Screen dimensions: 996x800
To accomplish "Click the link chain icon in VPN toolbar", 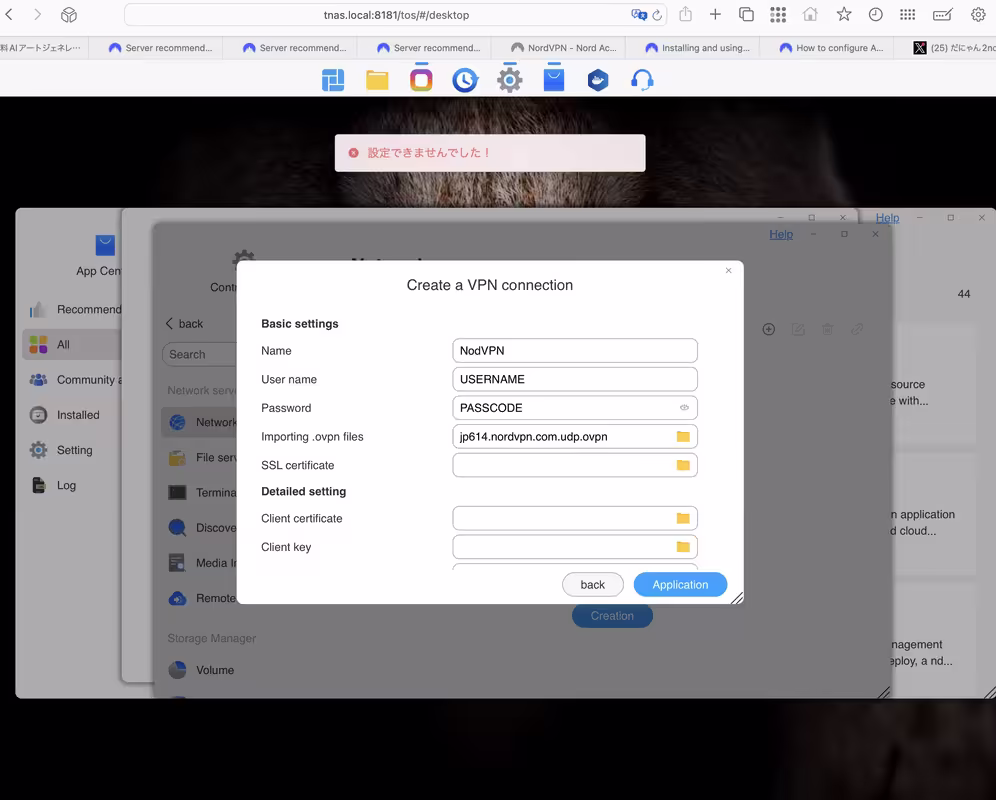I will point(857,329).
